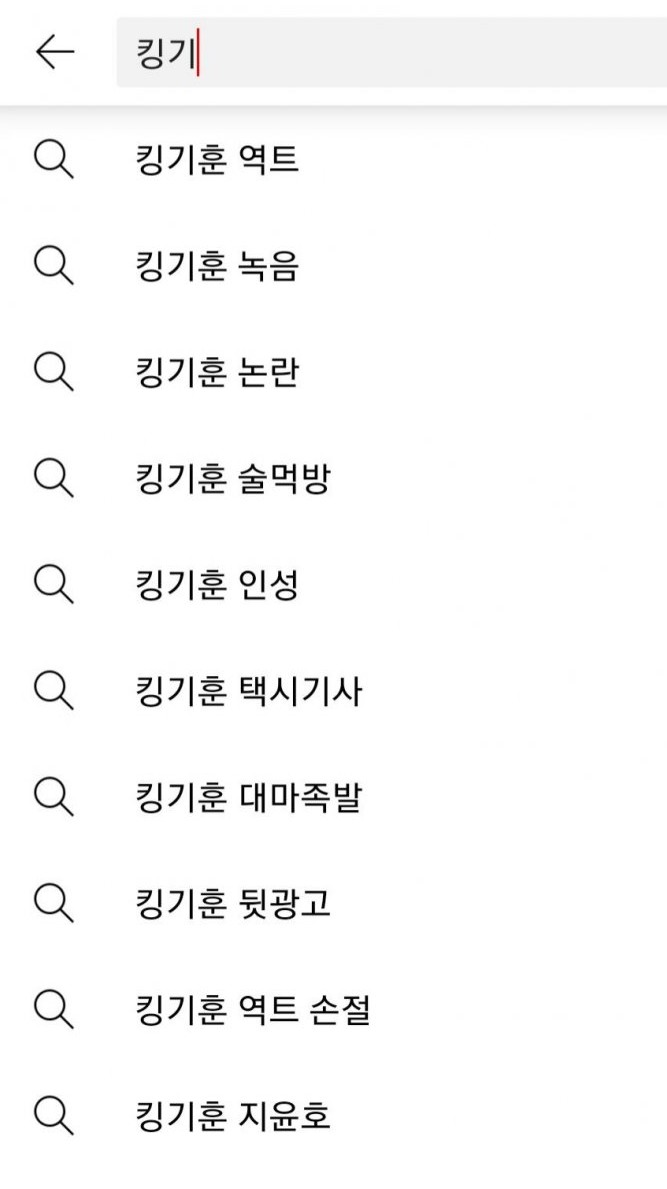Tap search icon beside 킹기훈 논란
Image resolution: width=667 pixels, height=1189 pixels.
coord(54,372)
